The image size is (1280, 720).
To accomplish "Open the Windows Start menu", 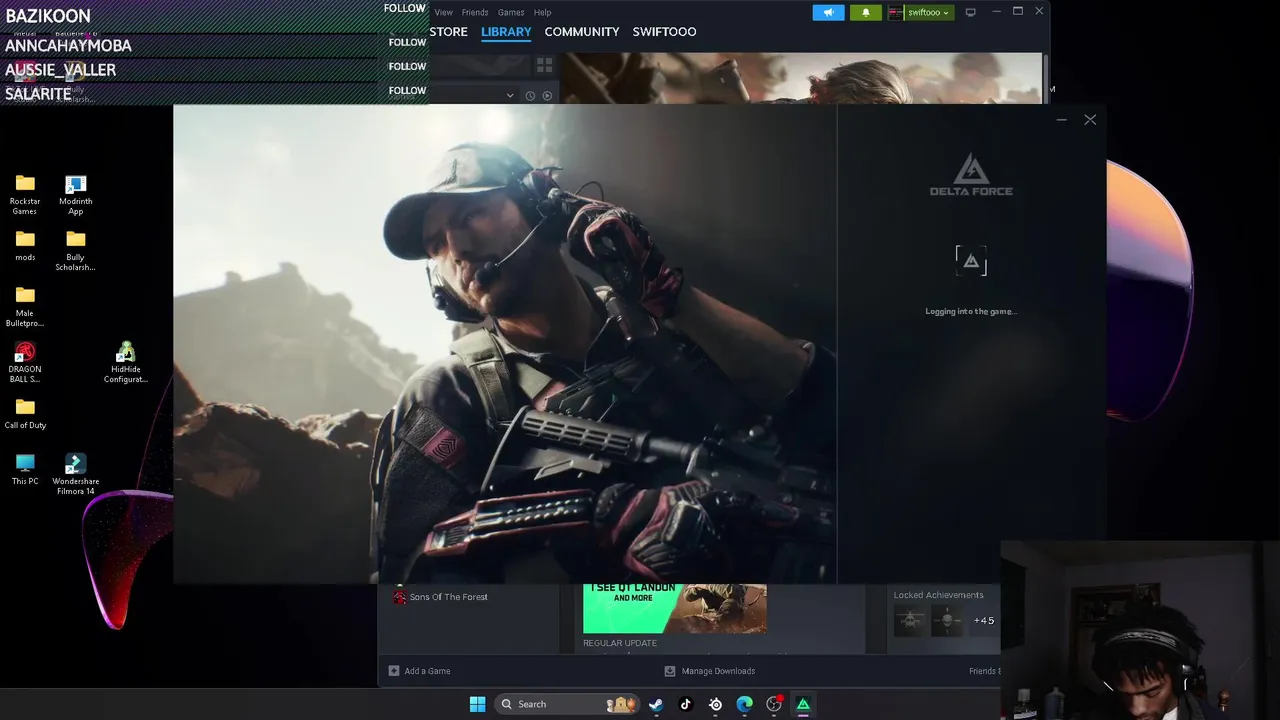I will pyautogui.click(x=477, y=704).
